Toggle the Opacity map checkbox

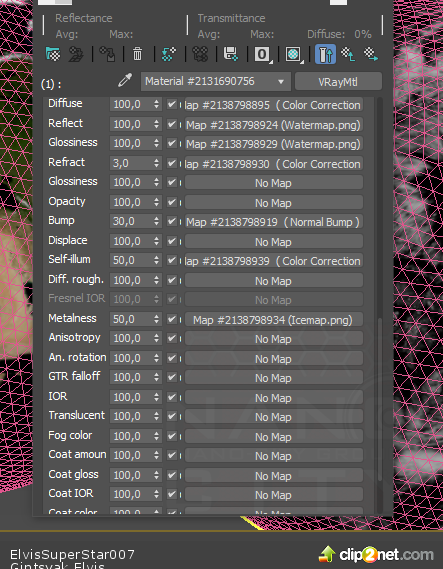[x=172, y=202]
